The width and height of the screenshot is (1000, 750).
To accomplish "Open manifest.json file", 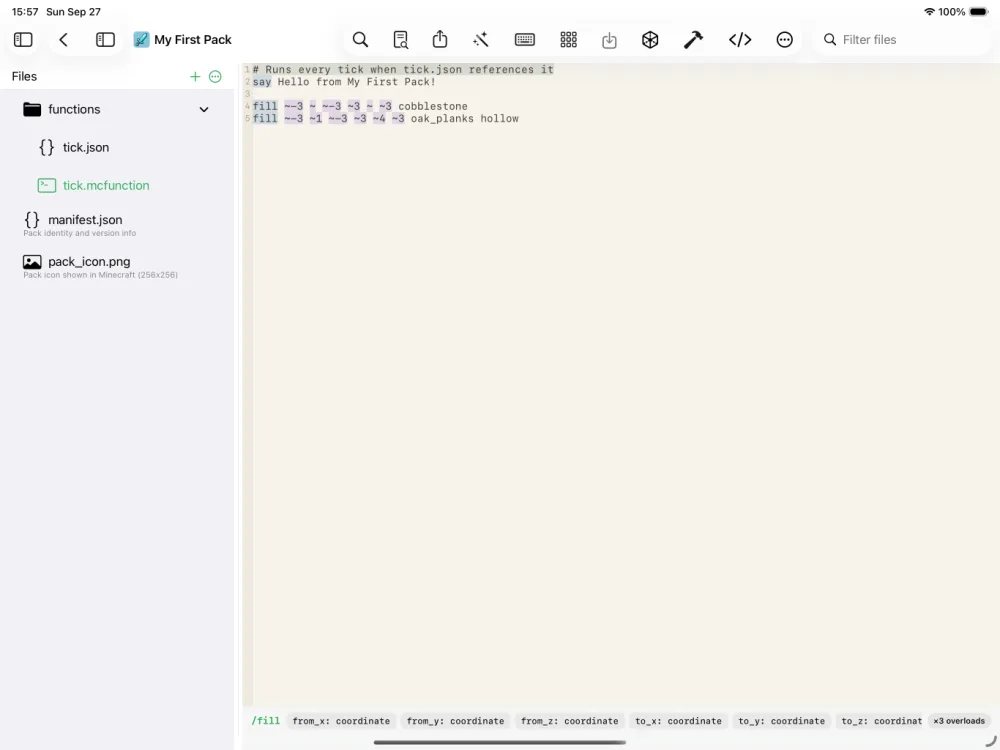I will 85,220.
